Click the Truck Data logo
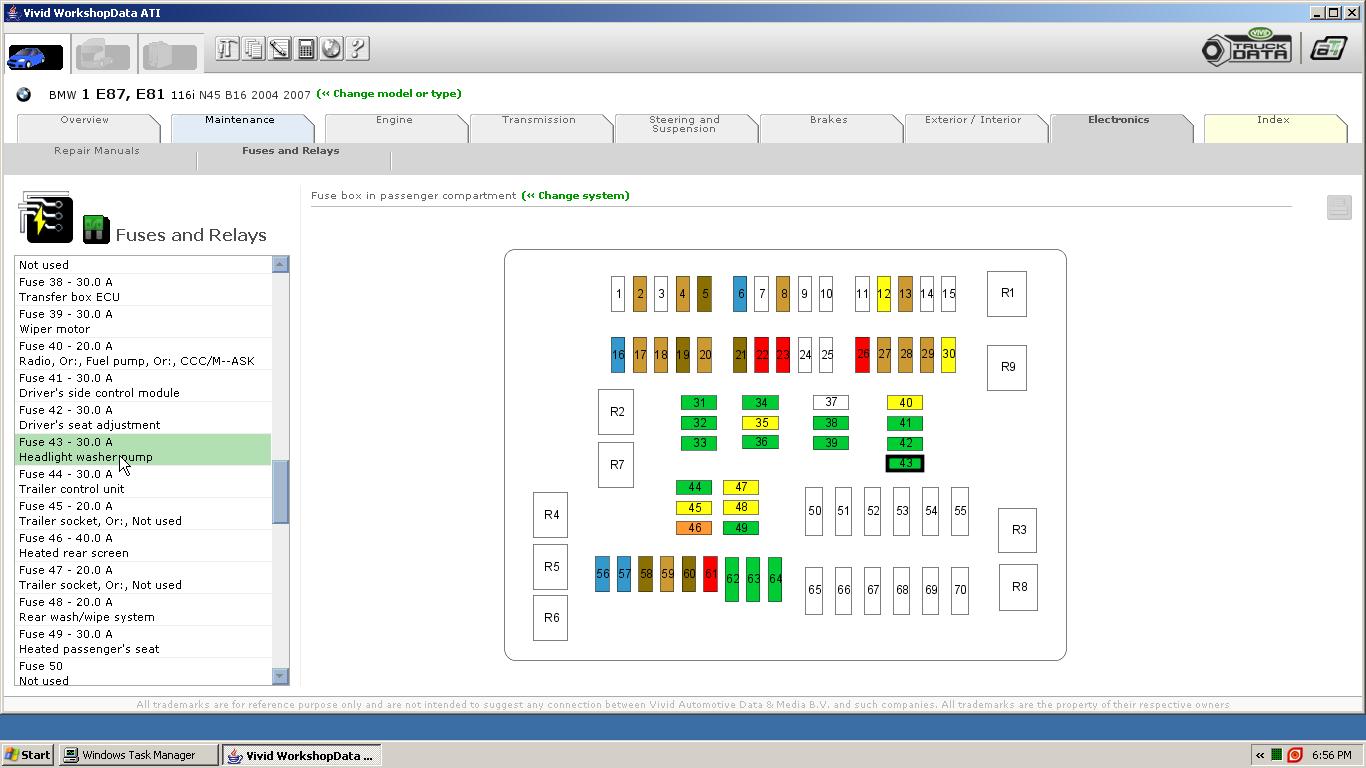The width and height of the screenshot is (1366, 768). (x=1247, y=48)
